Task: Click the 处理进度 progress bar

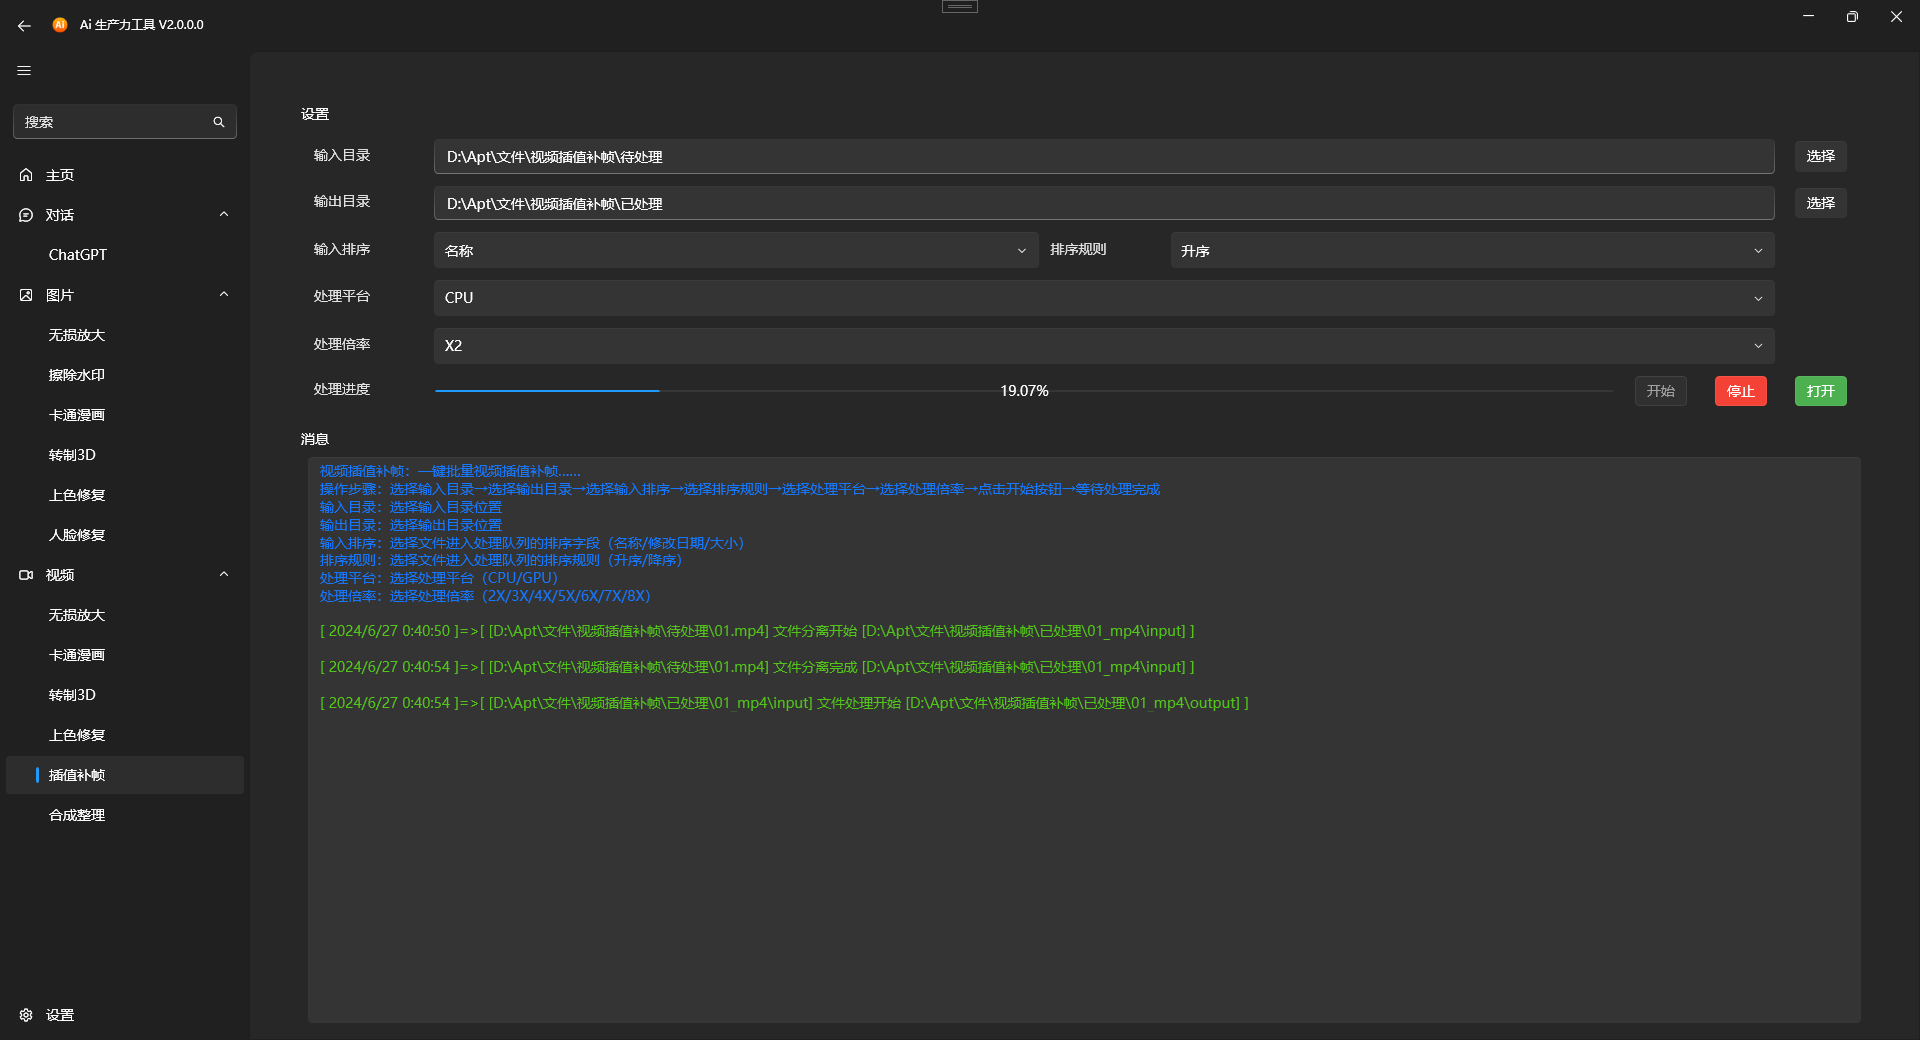Action: [1024, 391]
